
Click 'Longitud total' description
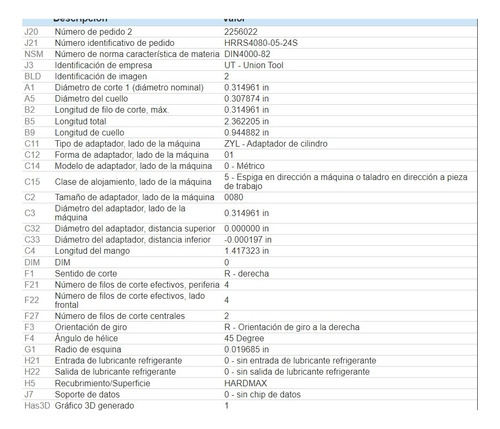pos(80,121)
